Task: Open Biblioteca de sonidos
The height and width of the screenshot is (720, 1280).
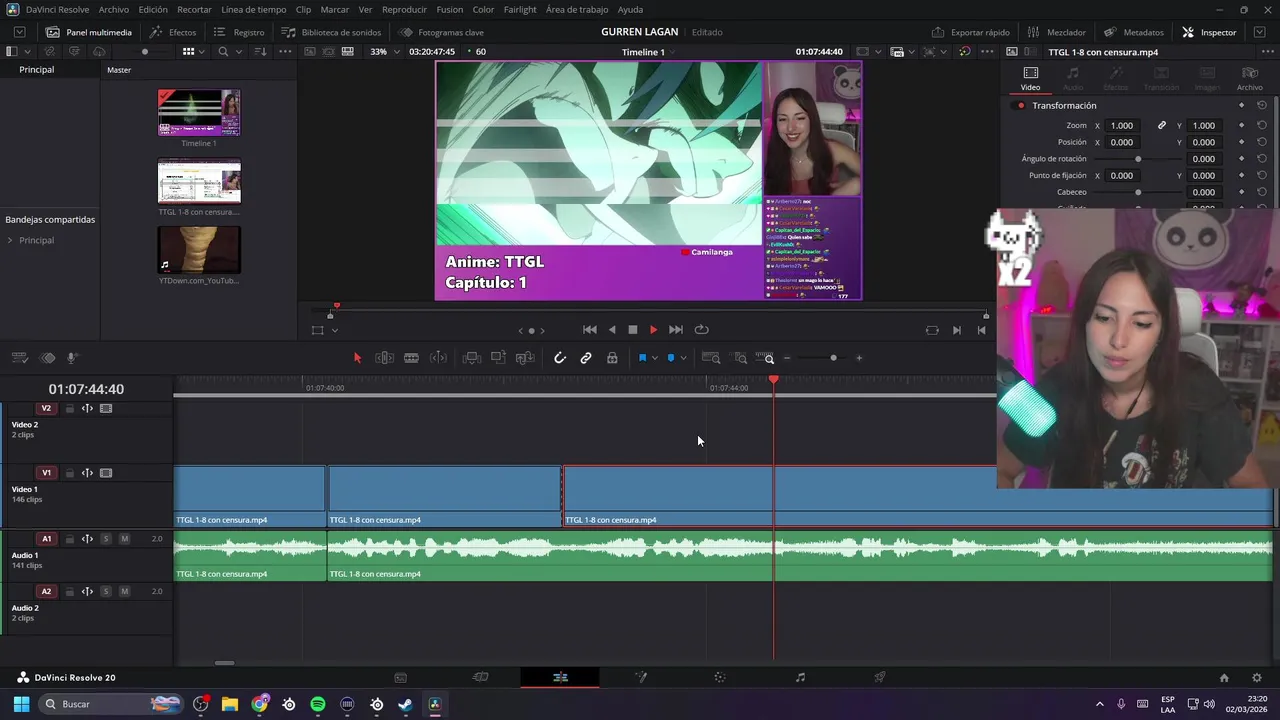Action: [x=331, y=32]
